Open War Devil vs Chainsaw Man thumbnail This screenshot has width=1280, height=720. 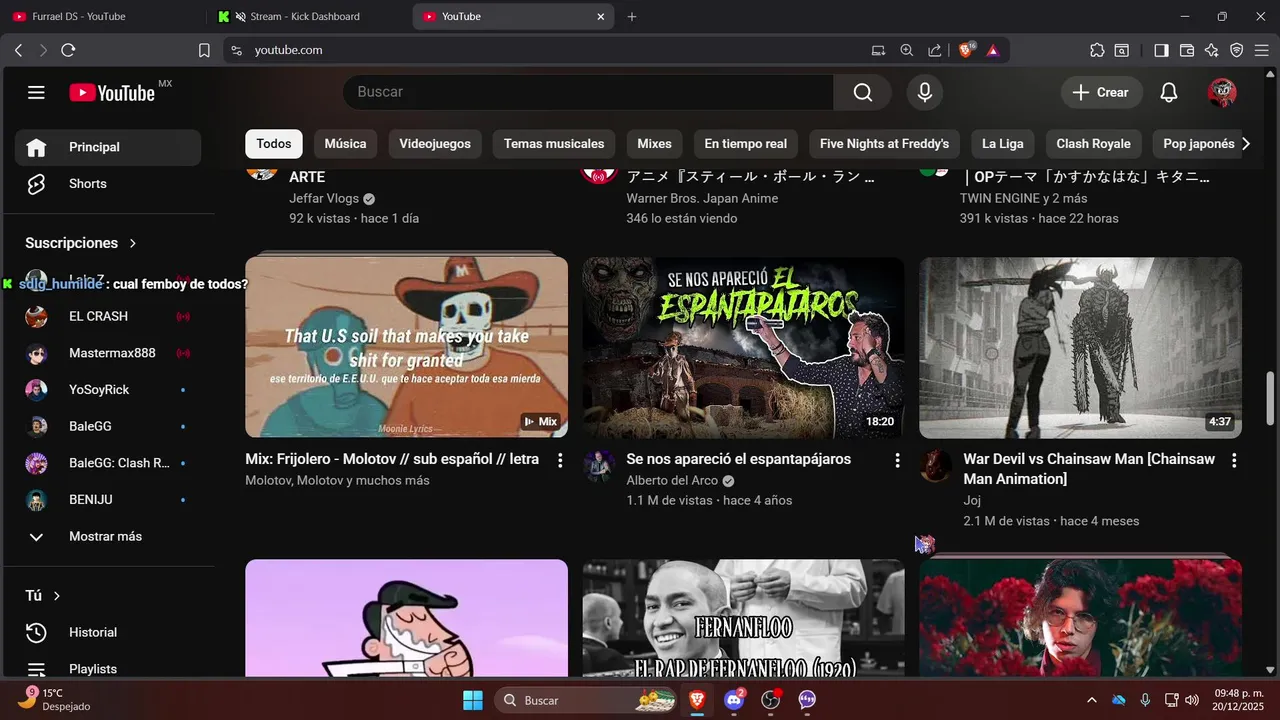[1080, 347]
